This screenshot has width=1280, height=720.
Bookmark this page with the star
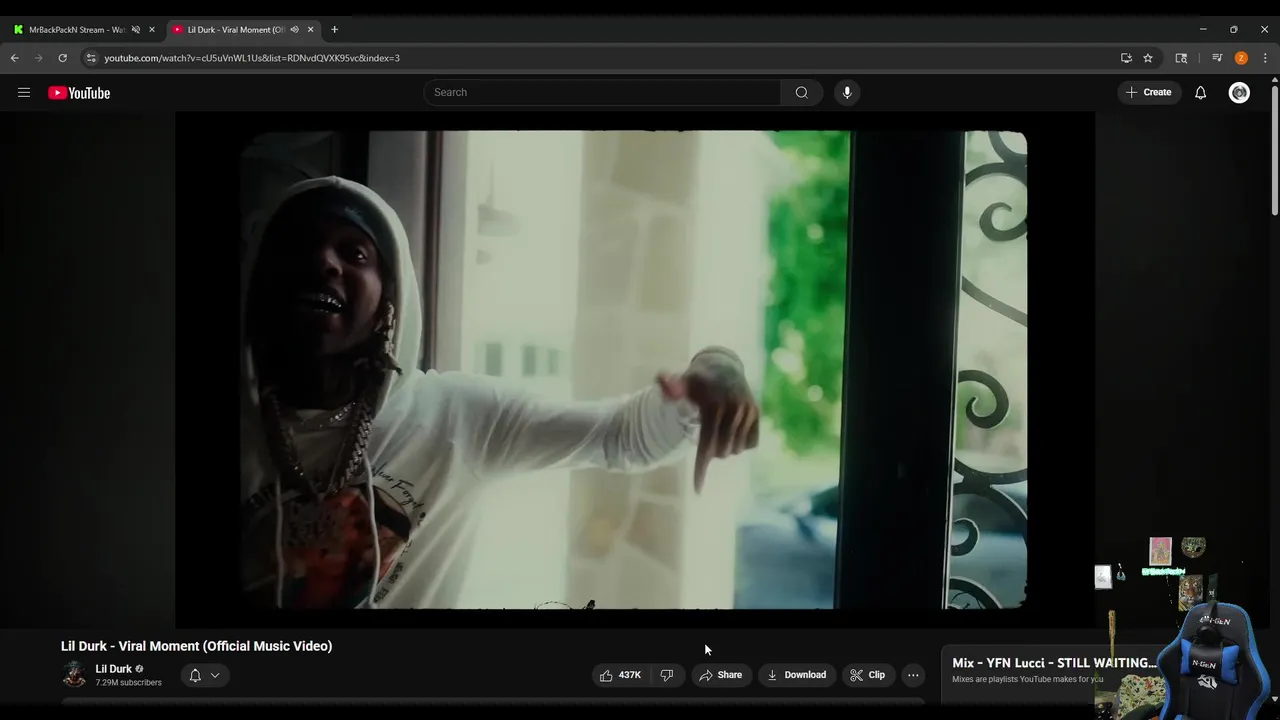1148,58
